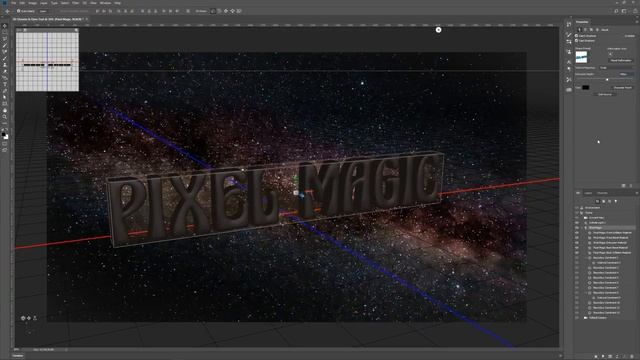Filter 3D panel by Materials
The image size is (640, 360).
click(x=610, y=201)
